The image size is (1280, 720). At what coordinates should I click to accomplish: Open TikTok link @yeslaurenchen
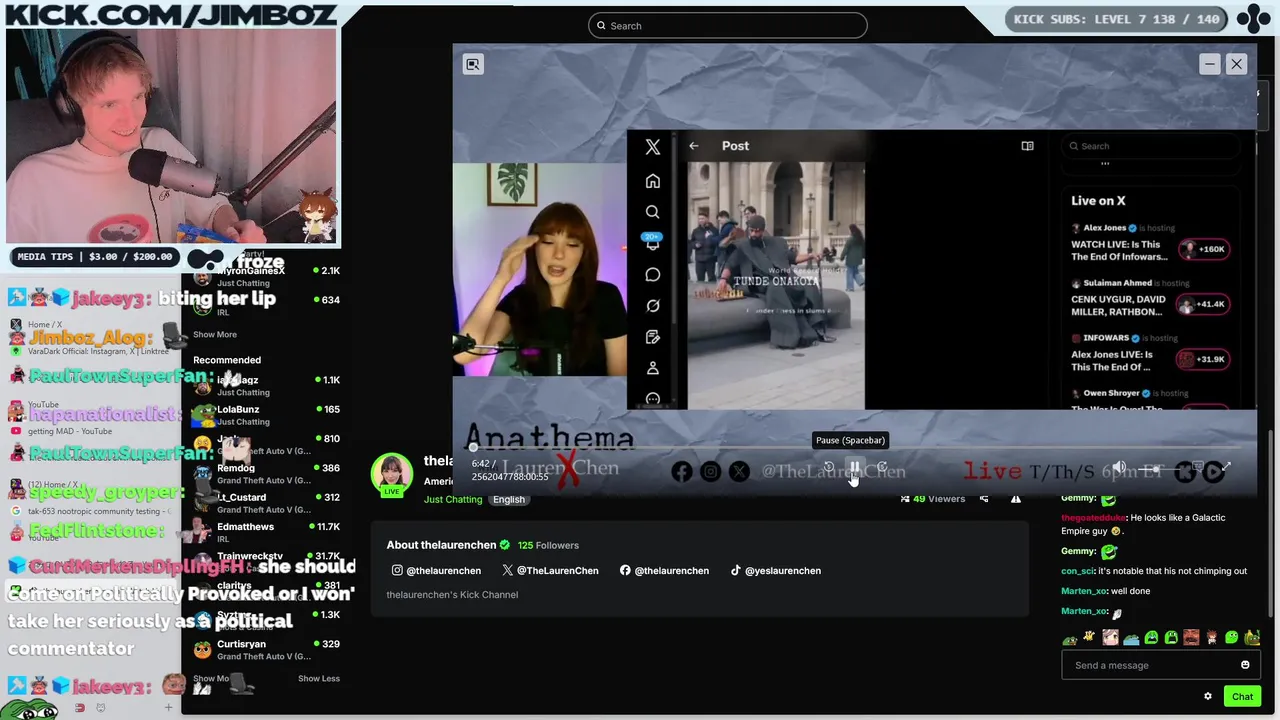775,570
